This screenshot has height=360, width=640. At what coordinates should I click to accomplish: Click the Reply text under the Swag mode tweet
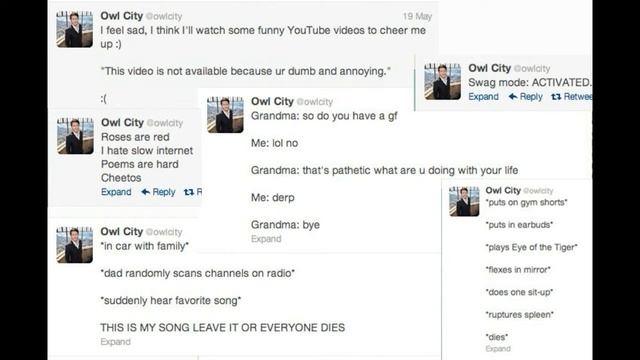(531, 97)
